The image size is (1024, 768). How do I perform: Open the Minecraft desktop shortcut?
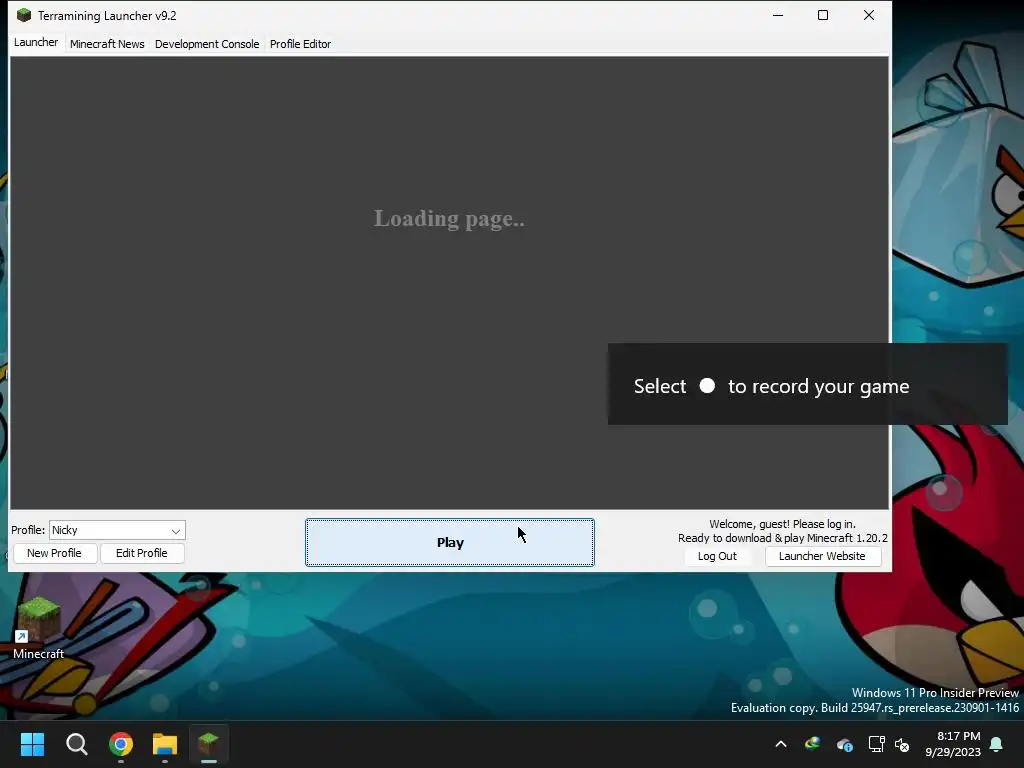click(39, 628)
